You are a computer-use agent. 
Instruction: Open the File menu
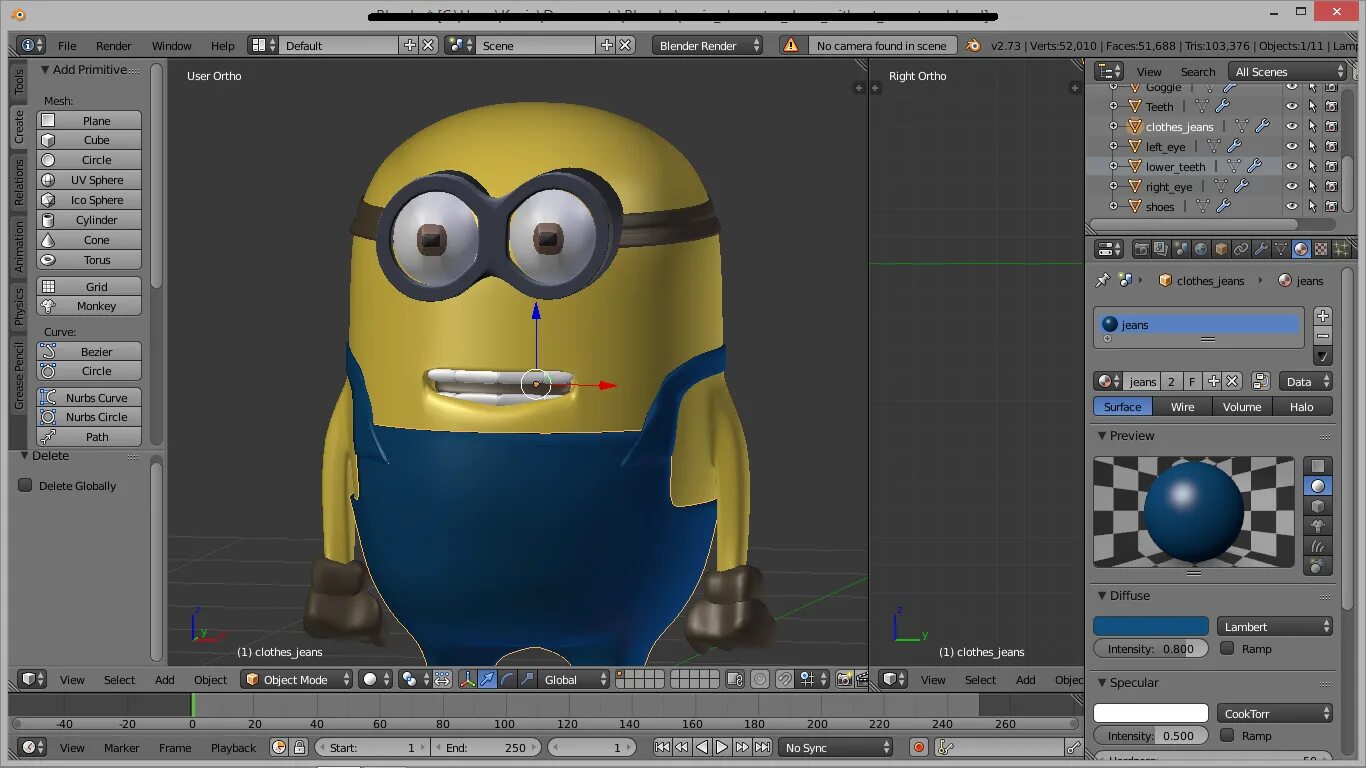point(67,46)
